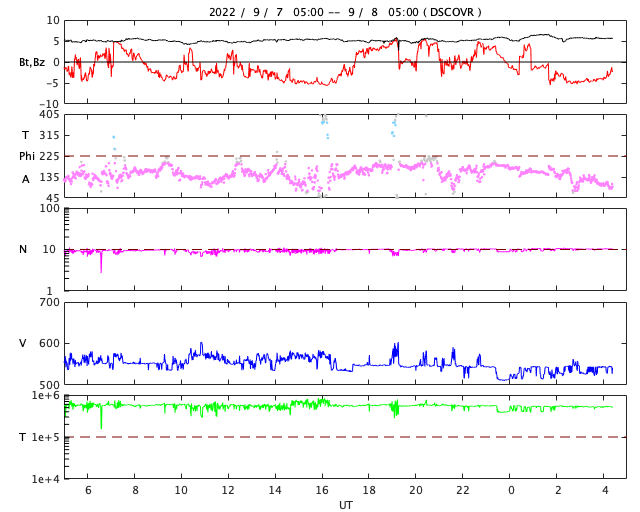Click the "A" label below Phi

26,179
